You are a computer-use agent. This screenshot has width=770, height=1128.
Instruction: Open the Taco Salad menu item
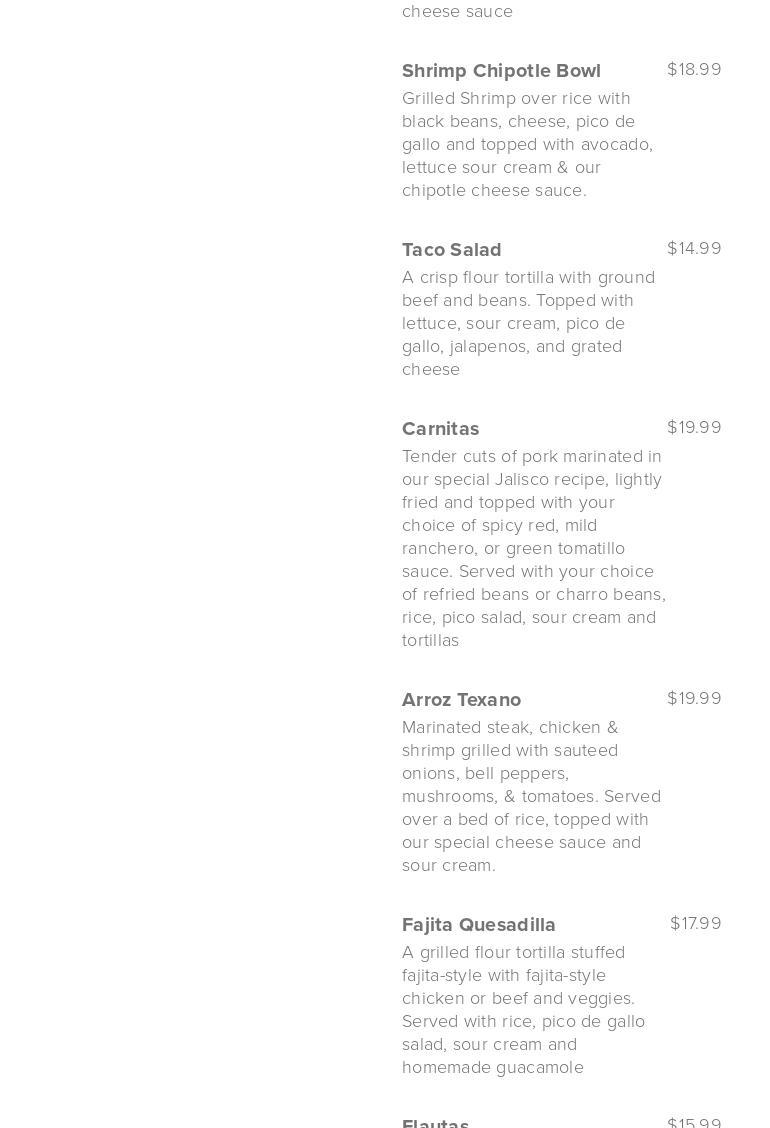[452, 250]
